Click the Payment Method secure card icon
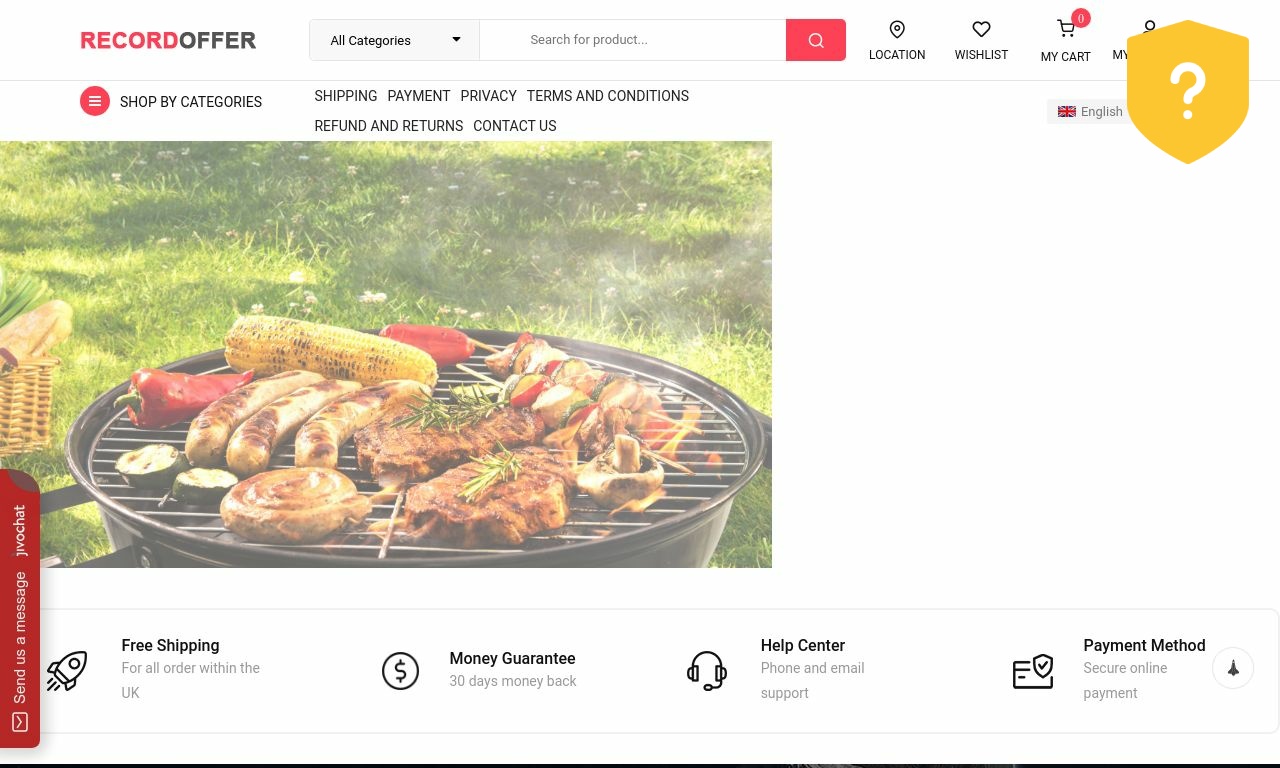The height and width of the screenshot is (768, 1280). point(1032,671)
